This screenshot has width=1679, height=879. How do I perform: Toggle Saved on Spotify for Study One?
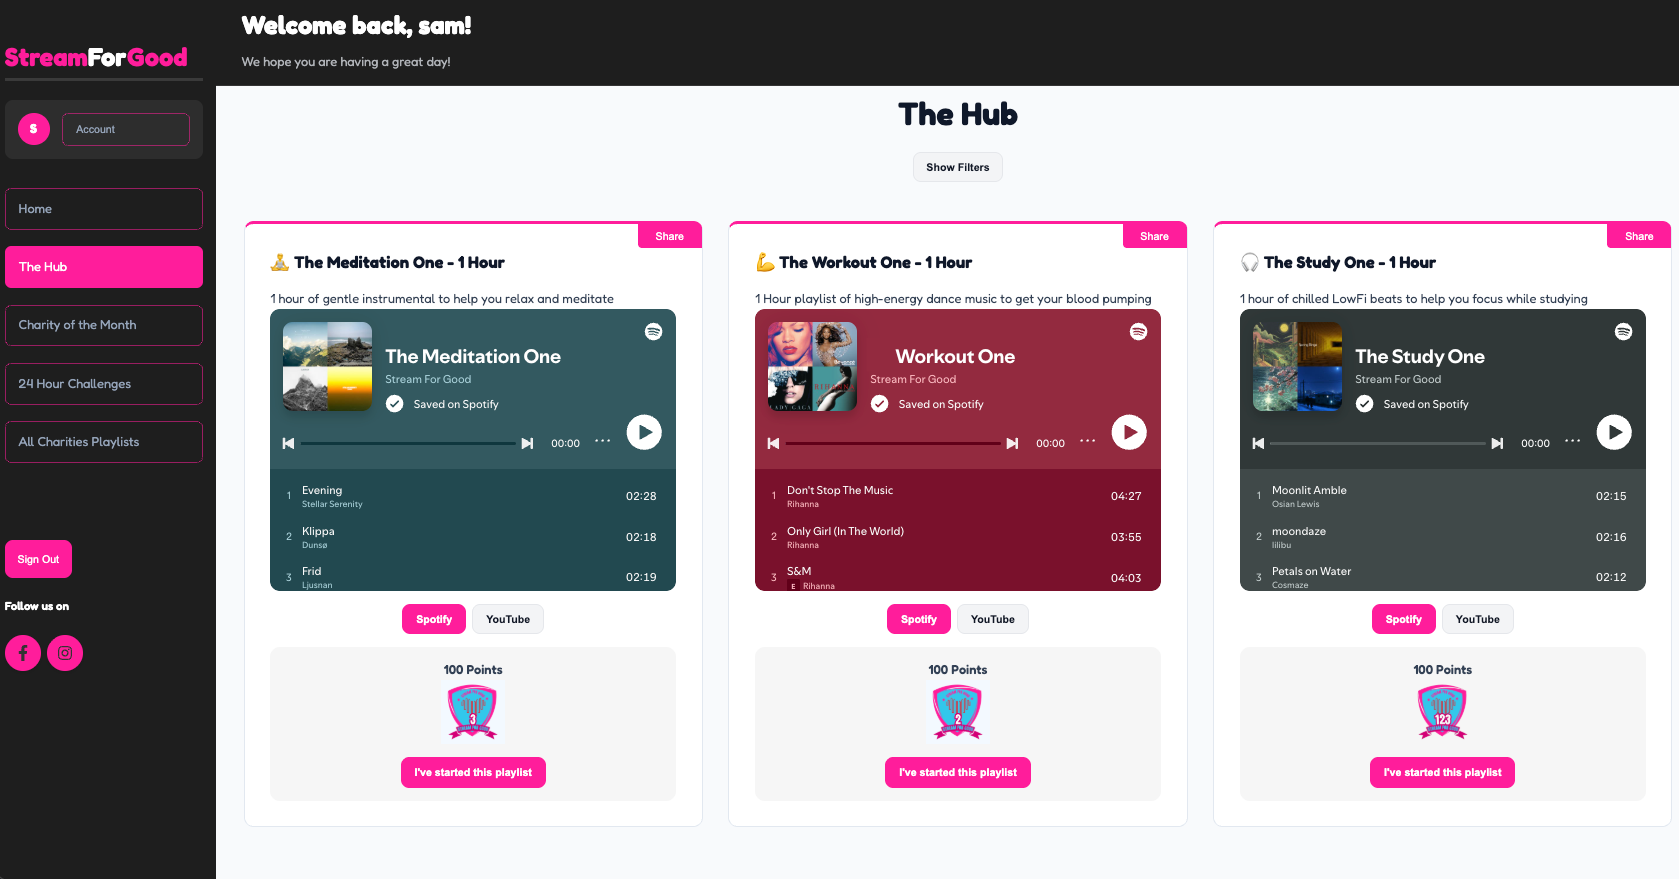[x=1364, y=404]
